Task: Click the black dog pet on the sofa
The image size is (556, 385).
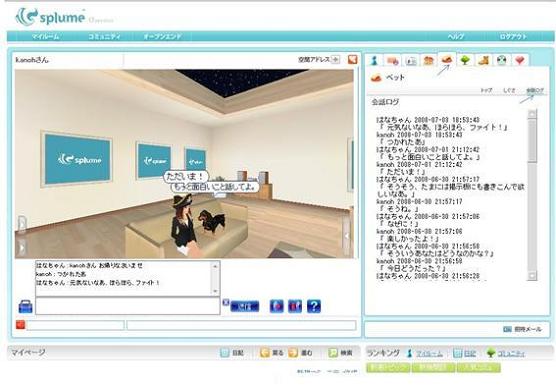Action: (212, 221)
